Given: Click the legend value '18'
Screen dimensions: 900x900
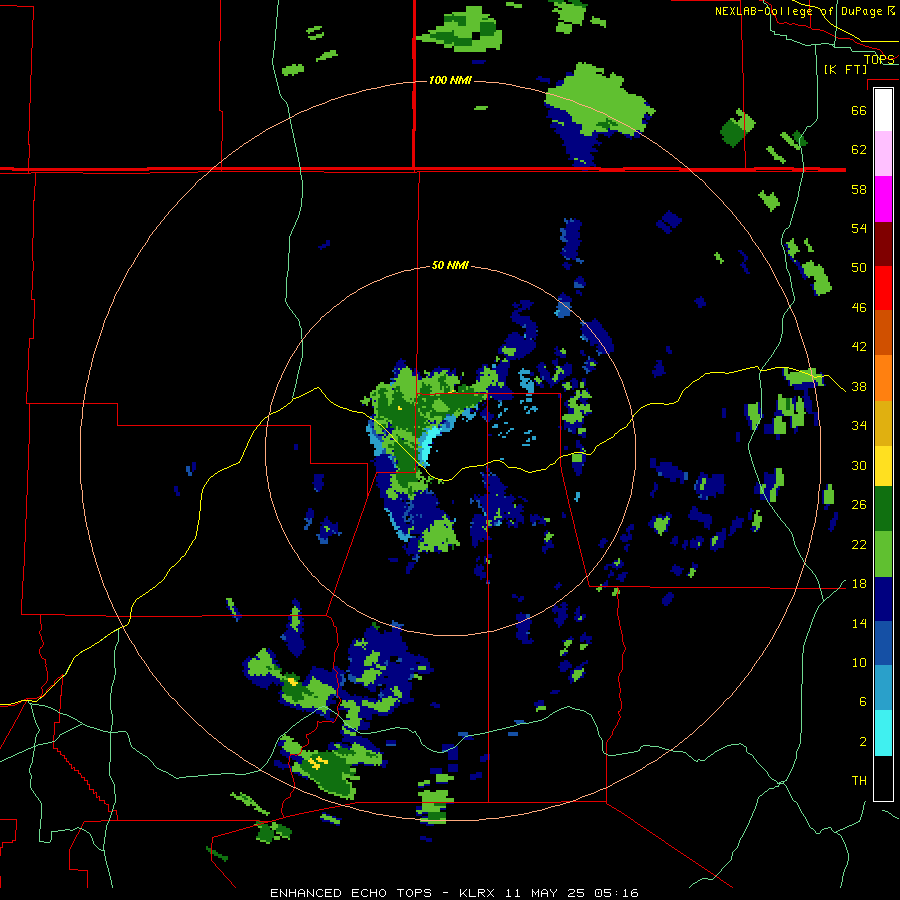Looking at the screenshot, I should [x=859, y=584].
